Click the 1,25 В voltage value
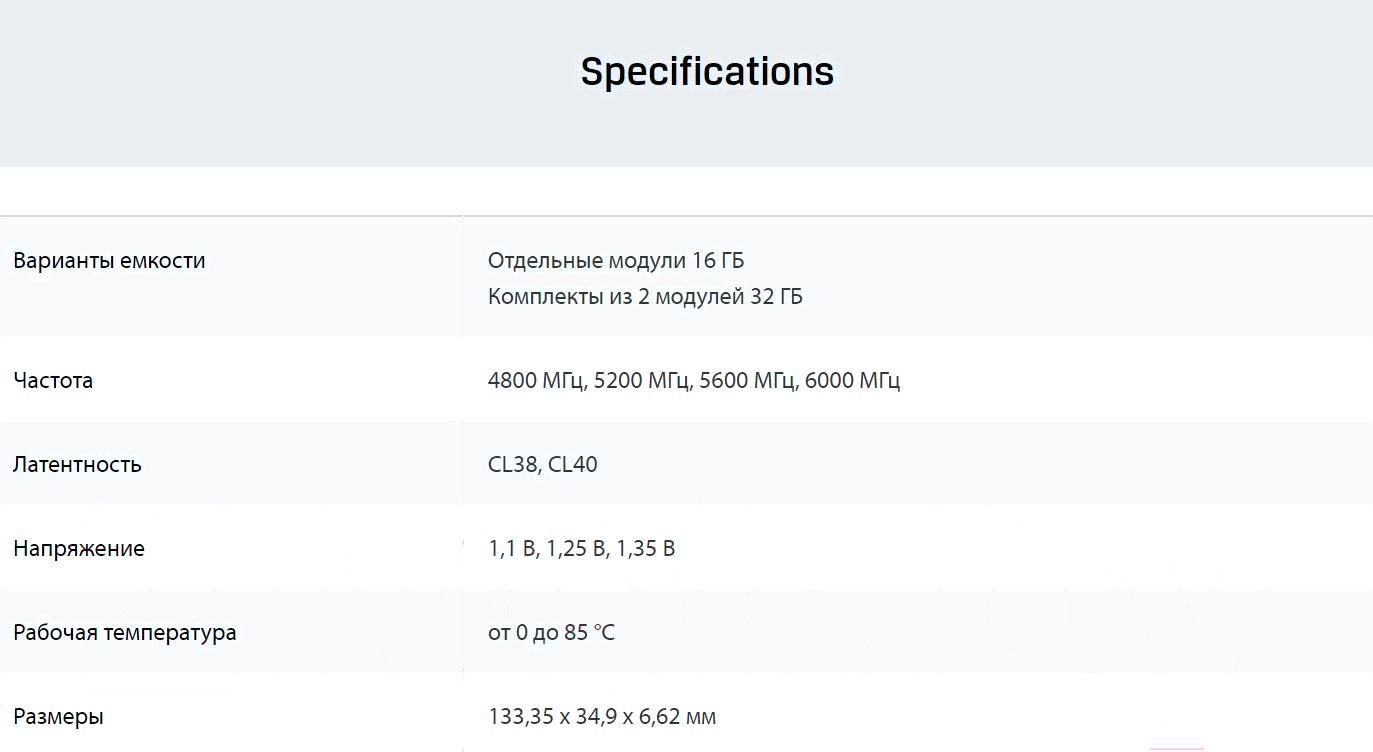This screenshot has width=1373, height=752. pyautogui.click(x=576, y=549)
